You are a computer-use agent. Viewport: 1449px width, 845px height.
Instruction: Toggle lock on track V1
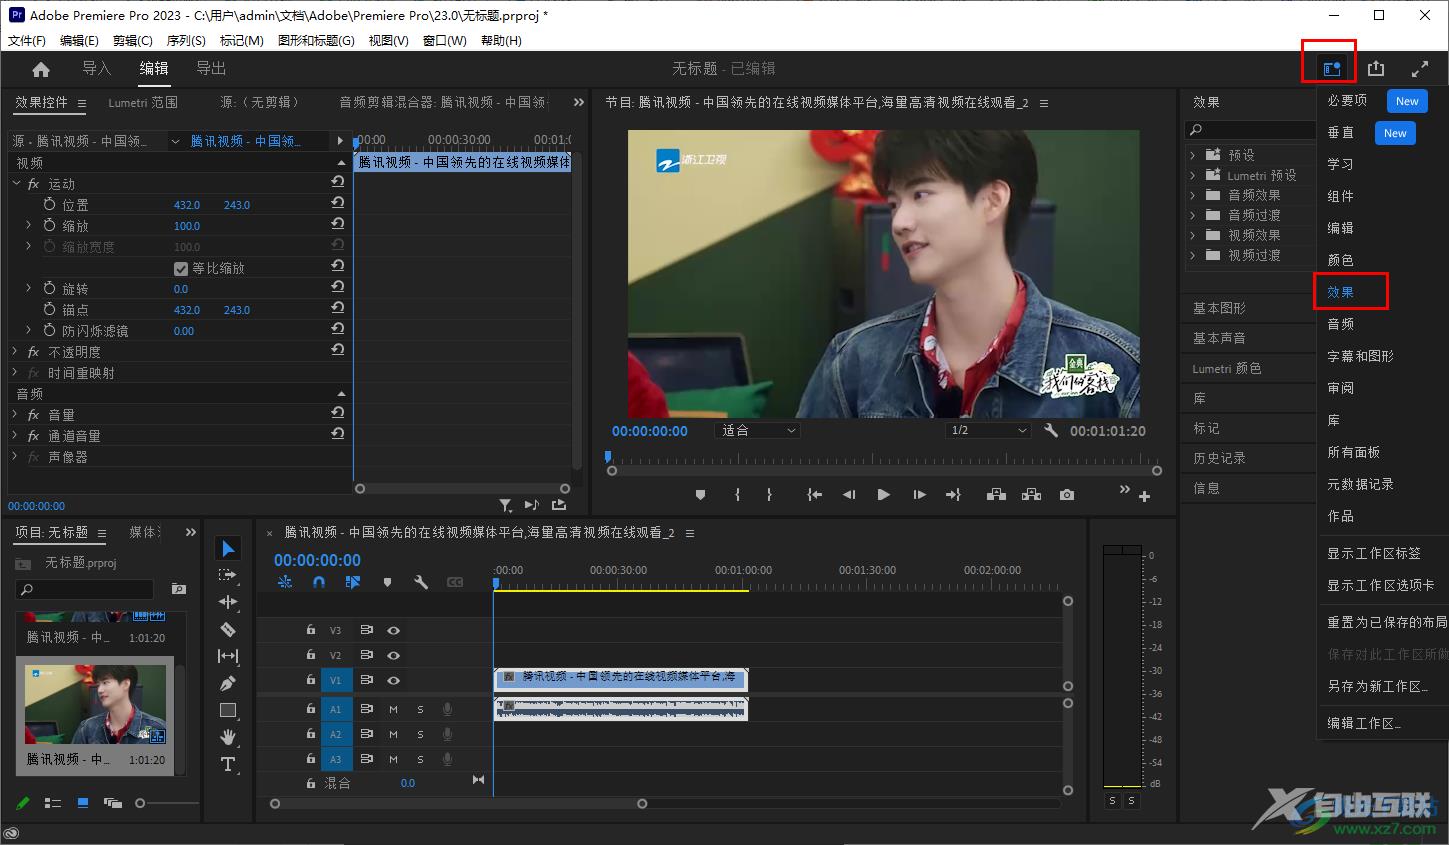click(310, 680)
